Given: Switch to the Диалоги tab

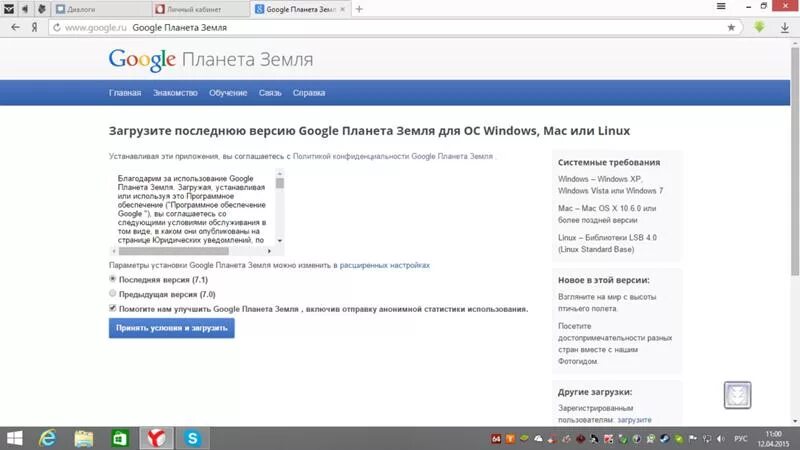Looking at the screenshot, I should pyautogui.click(x=101, y=9).
